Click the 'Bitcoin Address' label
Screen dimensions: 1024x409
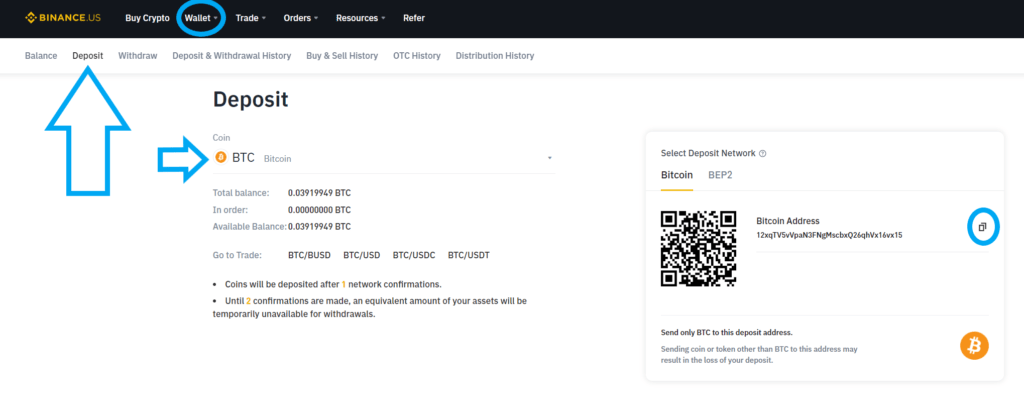[x=788, y=221]
